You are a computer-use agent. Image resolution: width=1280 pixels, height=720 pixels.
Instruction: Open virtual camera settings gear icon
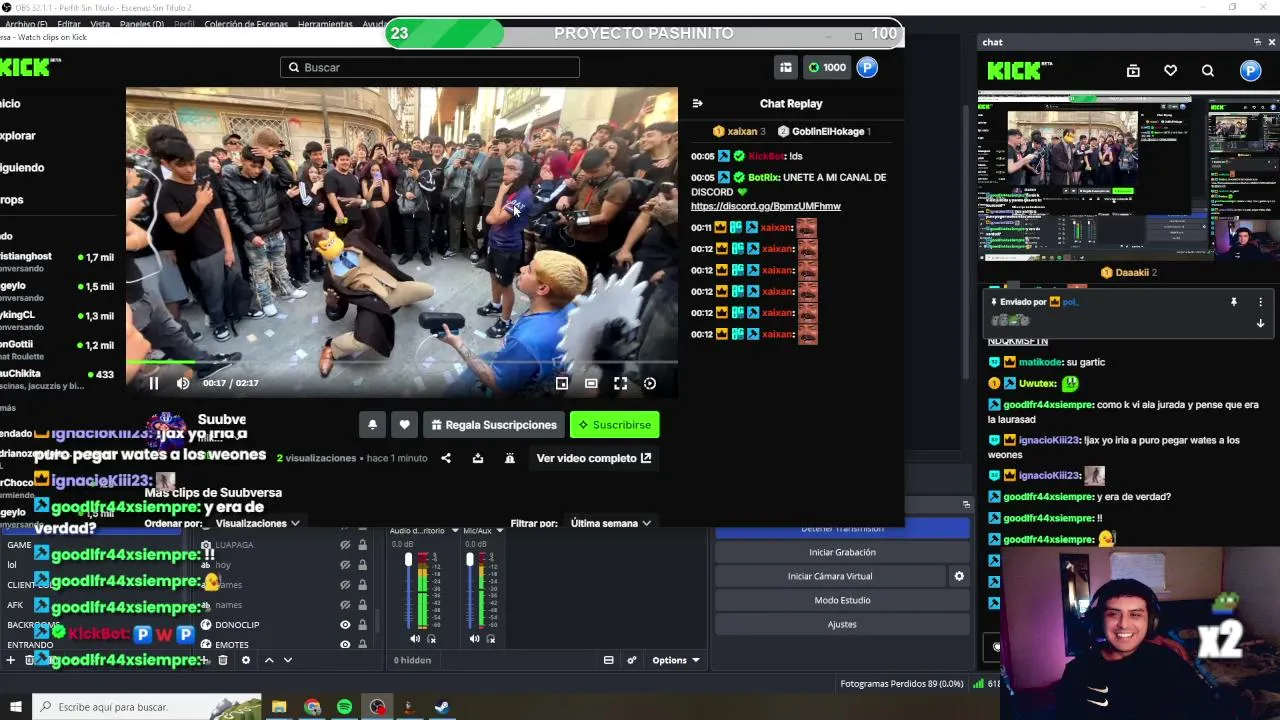pyautogui.click(x=959, y=576)
